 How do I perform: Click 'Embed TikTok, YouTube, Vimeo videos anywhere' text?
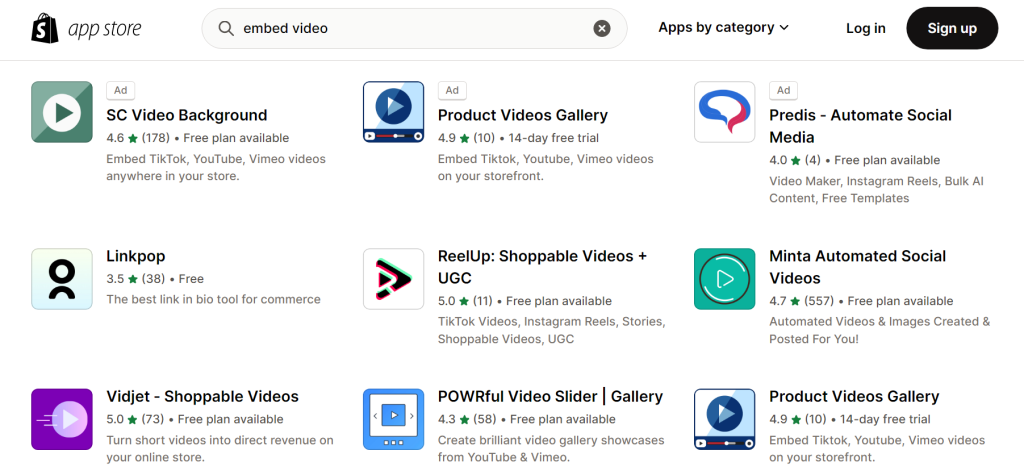[216, 167]
